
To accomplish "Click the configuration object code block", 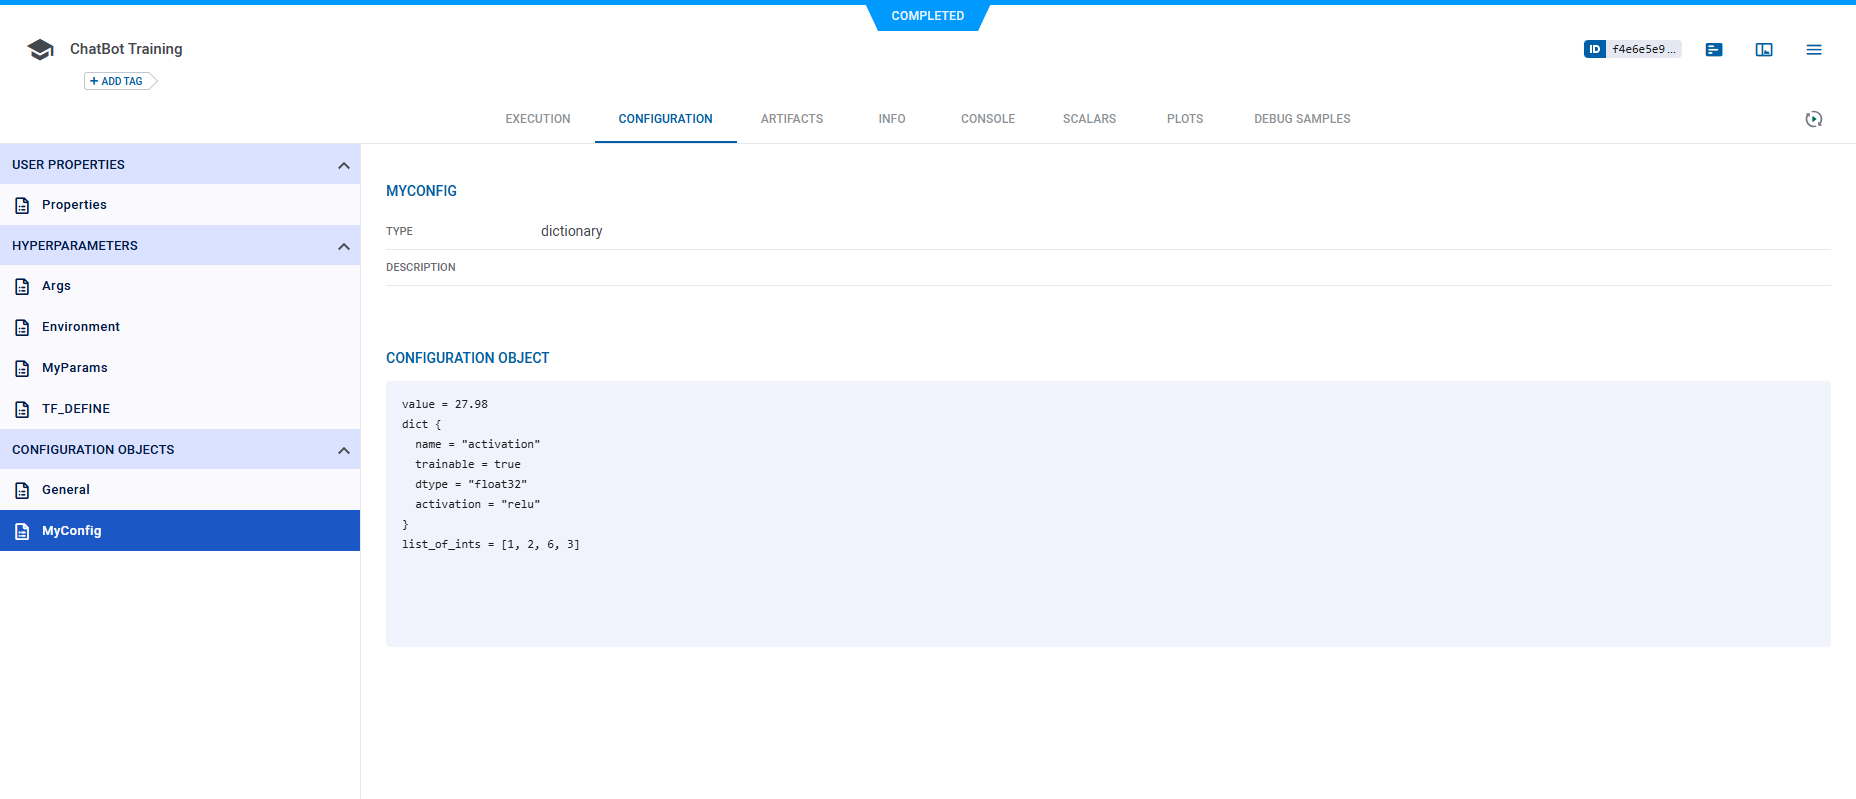I will point(1107,513).
